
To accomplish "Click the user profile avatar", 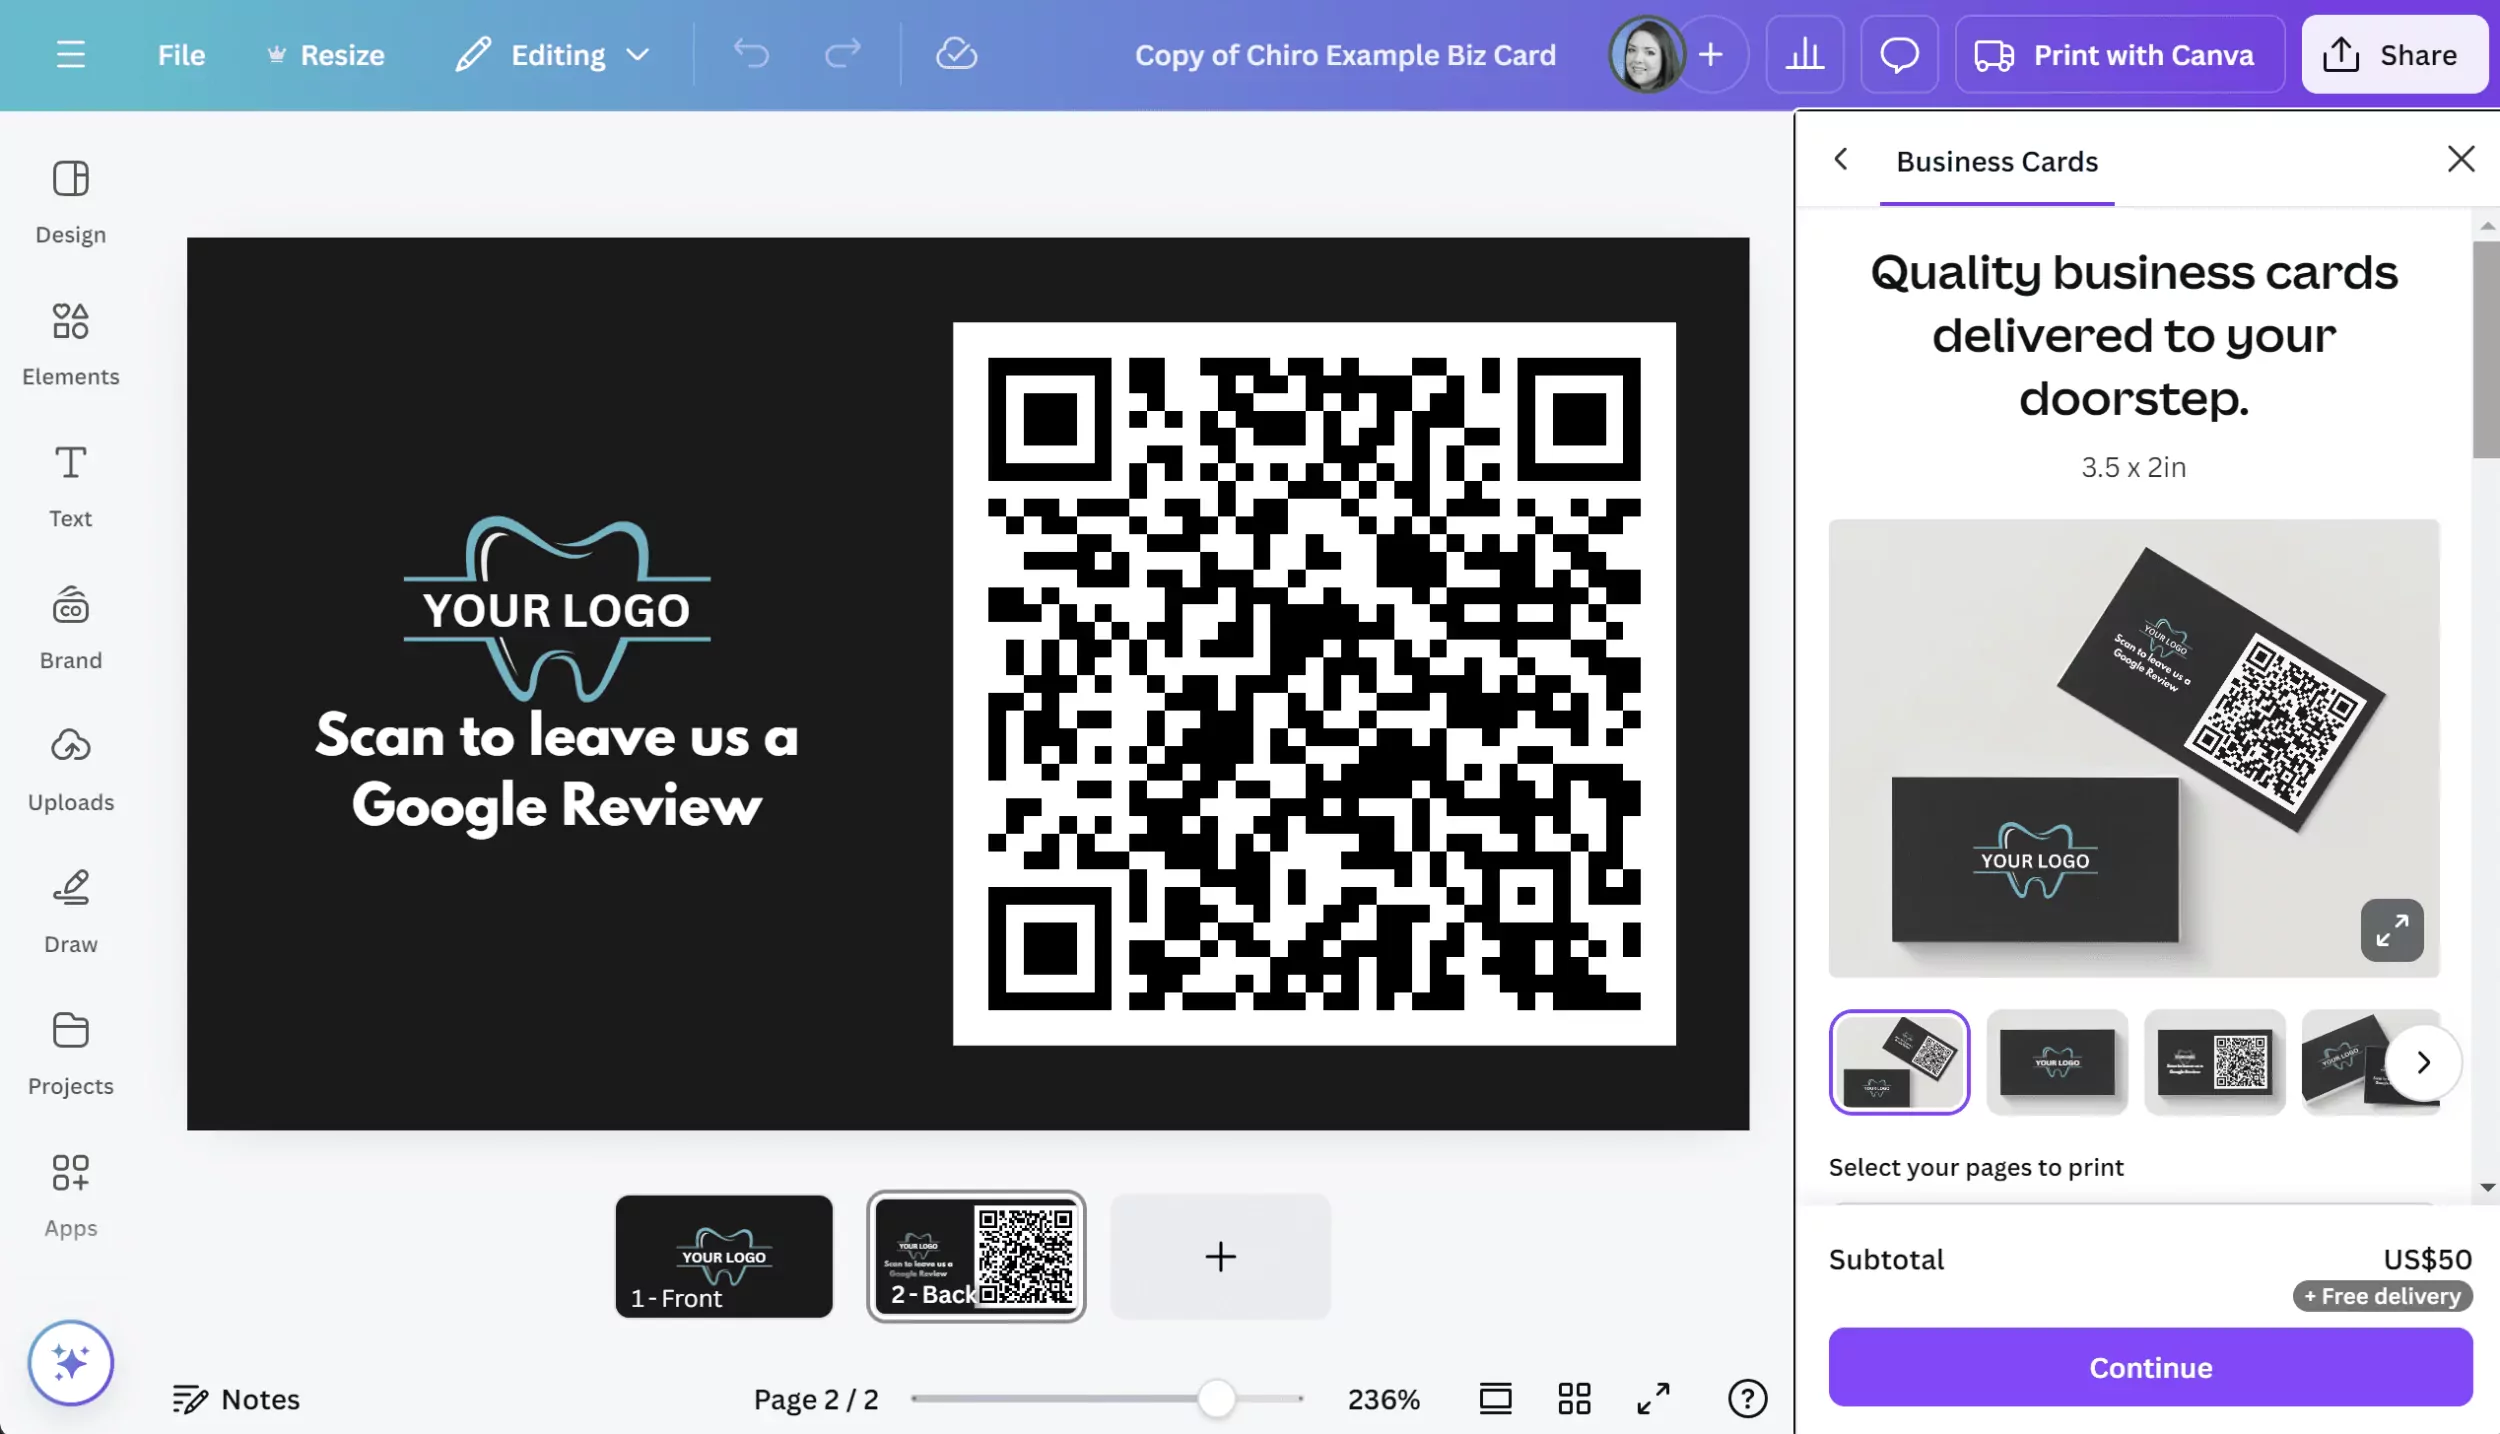I will click(x=1645, y=54).
